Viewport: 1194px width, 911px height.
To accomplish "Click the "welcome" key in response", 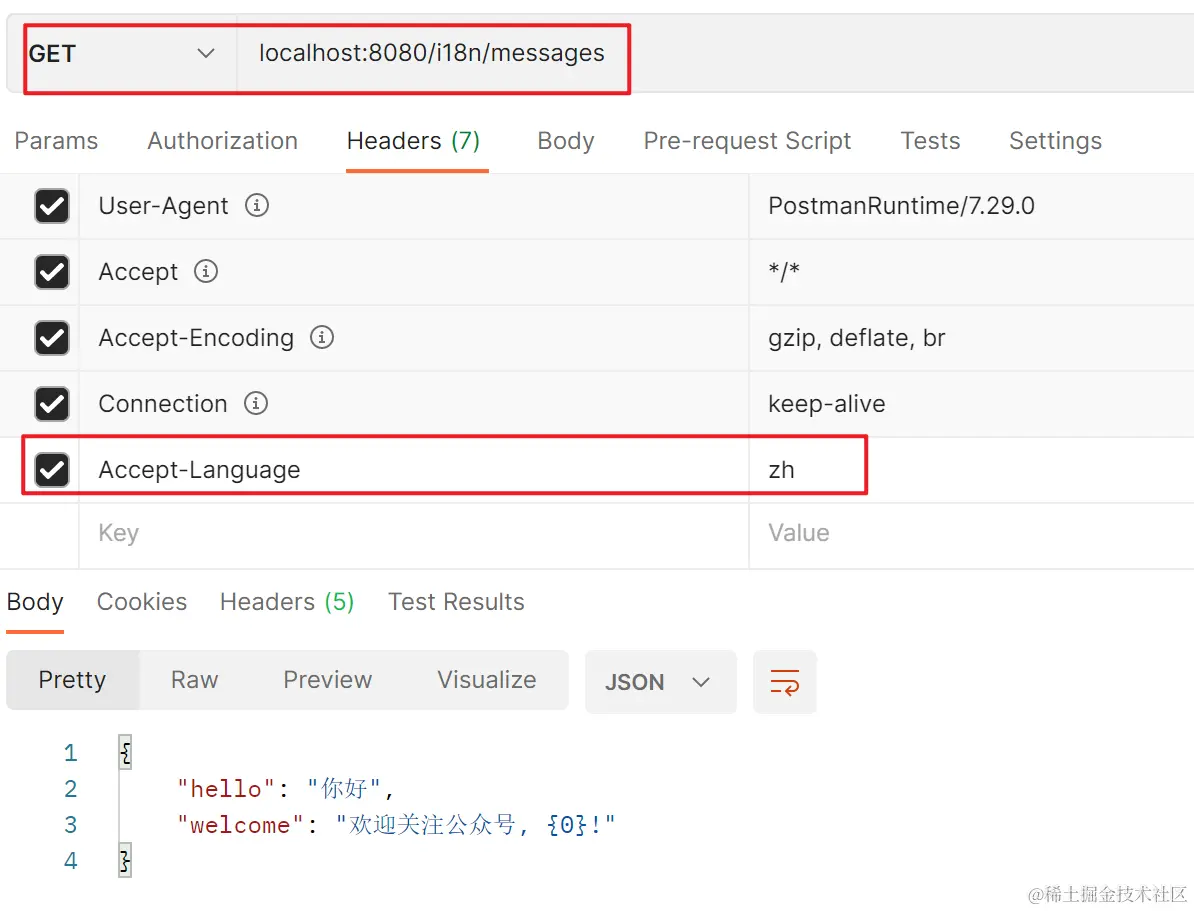I will click(241, 825).
